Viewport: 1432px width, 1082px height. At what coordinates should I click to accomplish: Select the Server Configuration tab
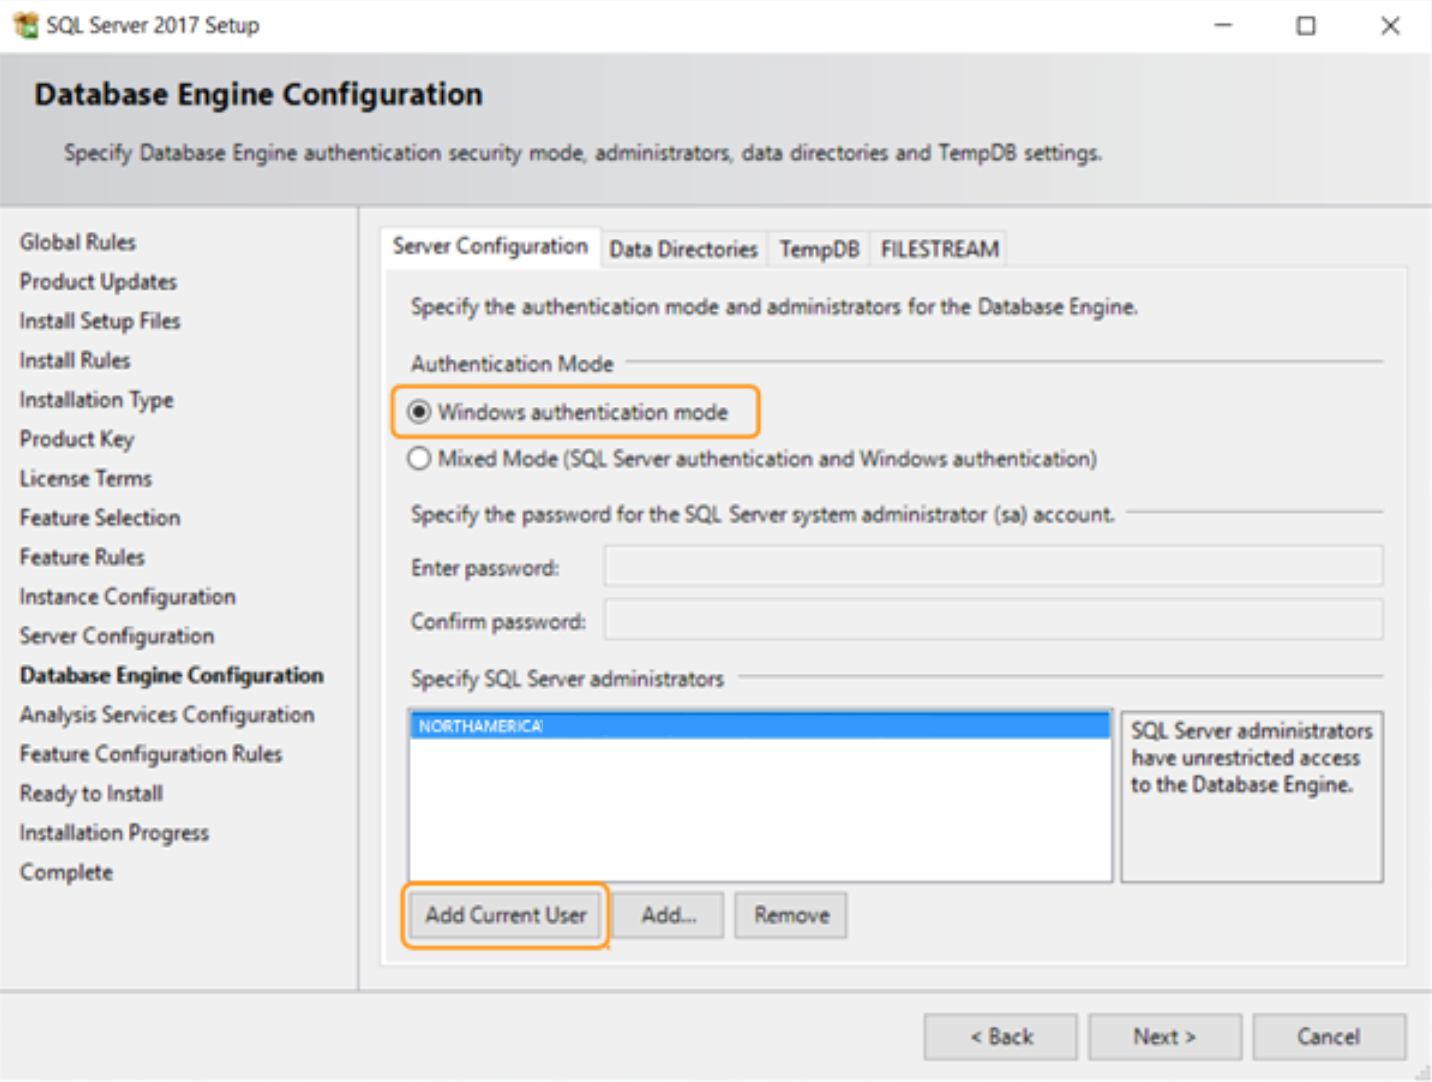click(x=491, y=246)
